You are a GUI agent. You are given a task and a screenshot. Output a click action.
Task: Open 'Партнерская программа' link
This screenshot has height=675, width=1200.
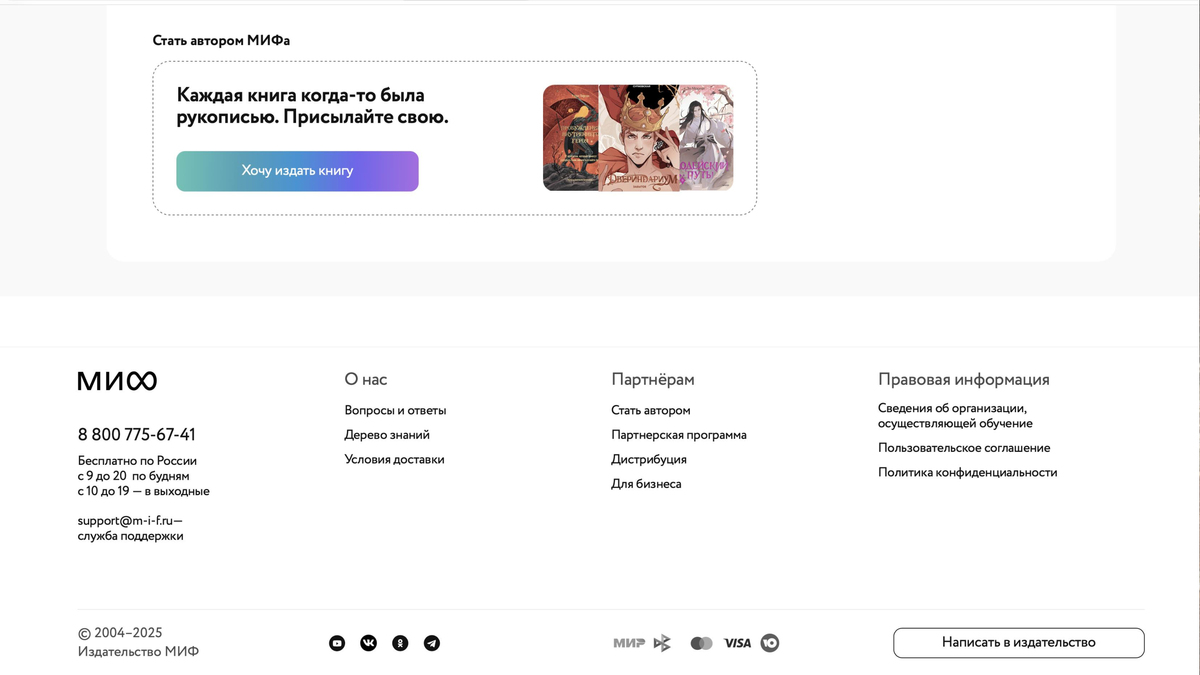pyautogui.click(x=678, y=435)
